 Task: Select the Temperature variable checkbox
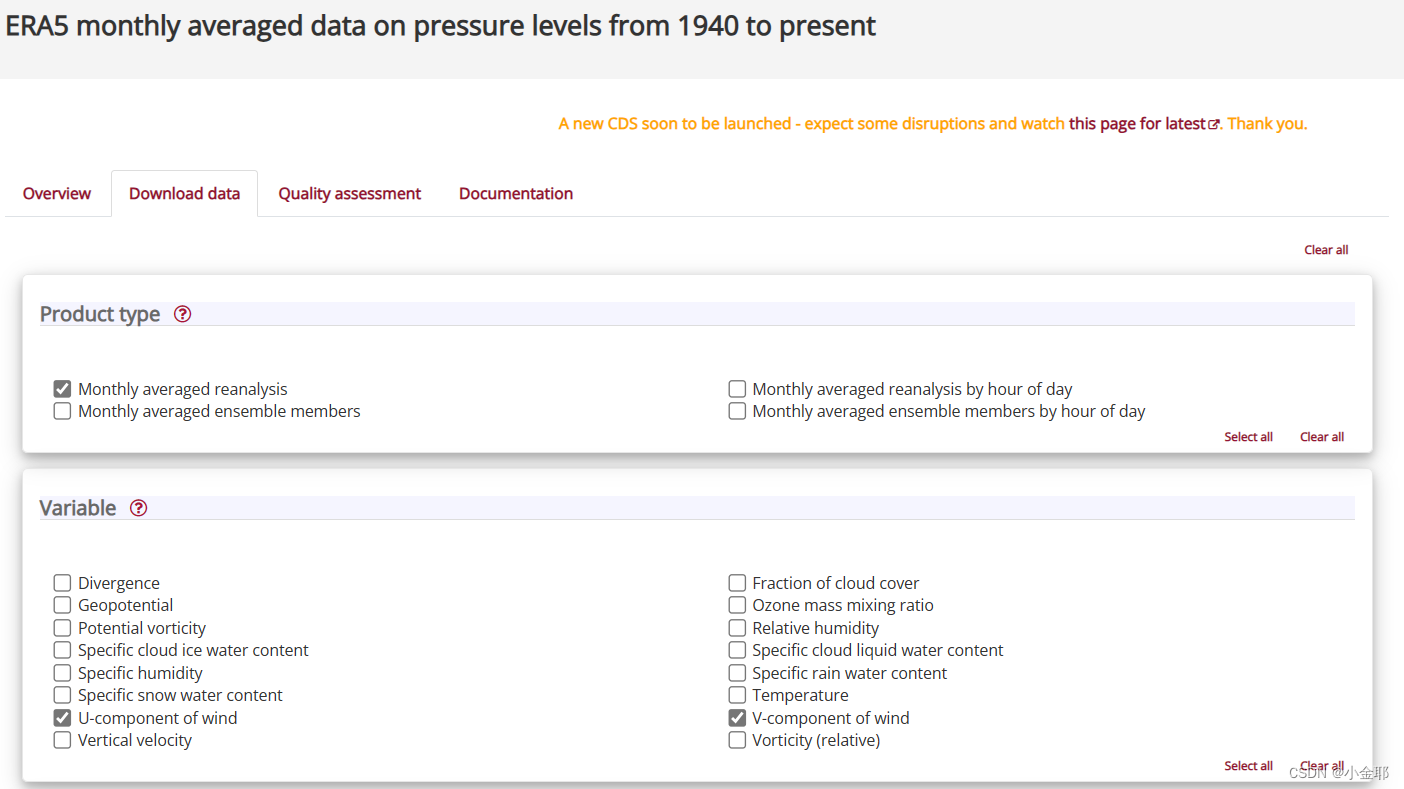[737, 695]
